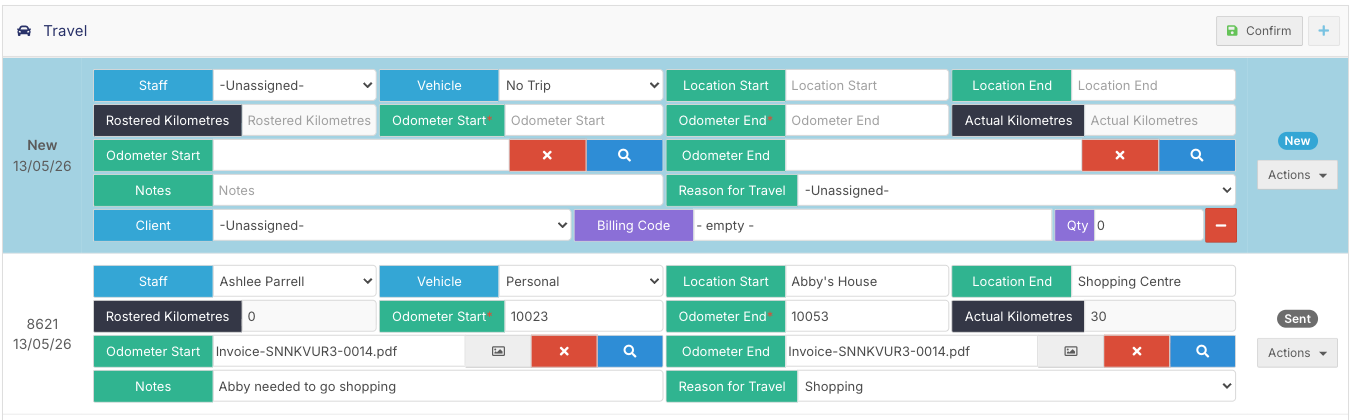Click the Travel section heading
This screenshot has width=1352, height=420.
coord(65,31)
